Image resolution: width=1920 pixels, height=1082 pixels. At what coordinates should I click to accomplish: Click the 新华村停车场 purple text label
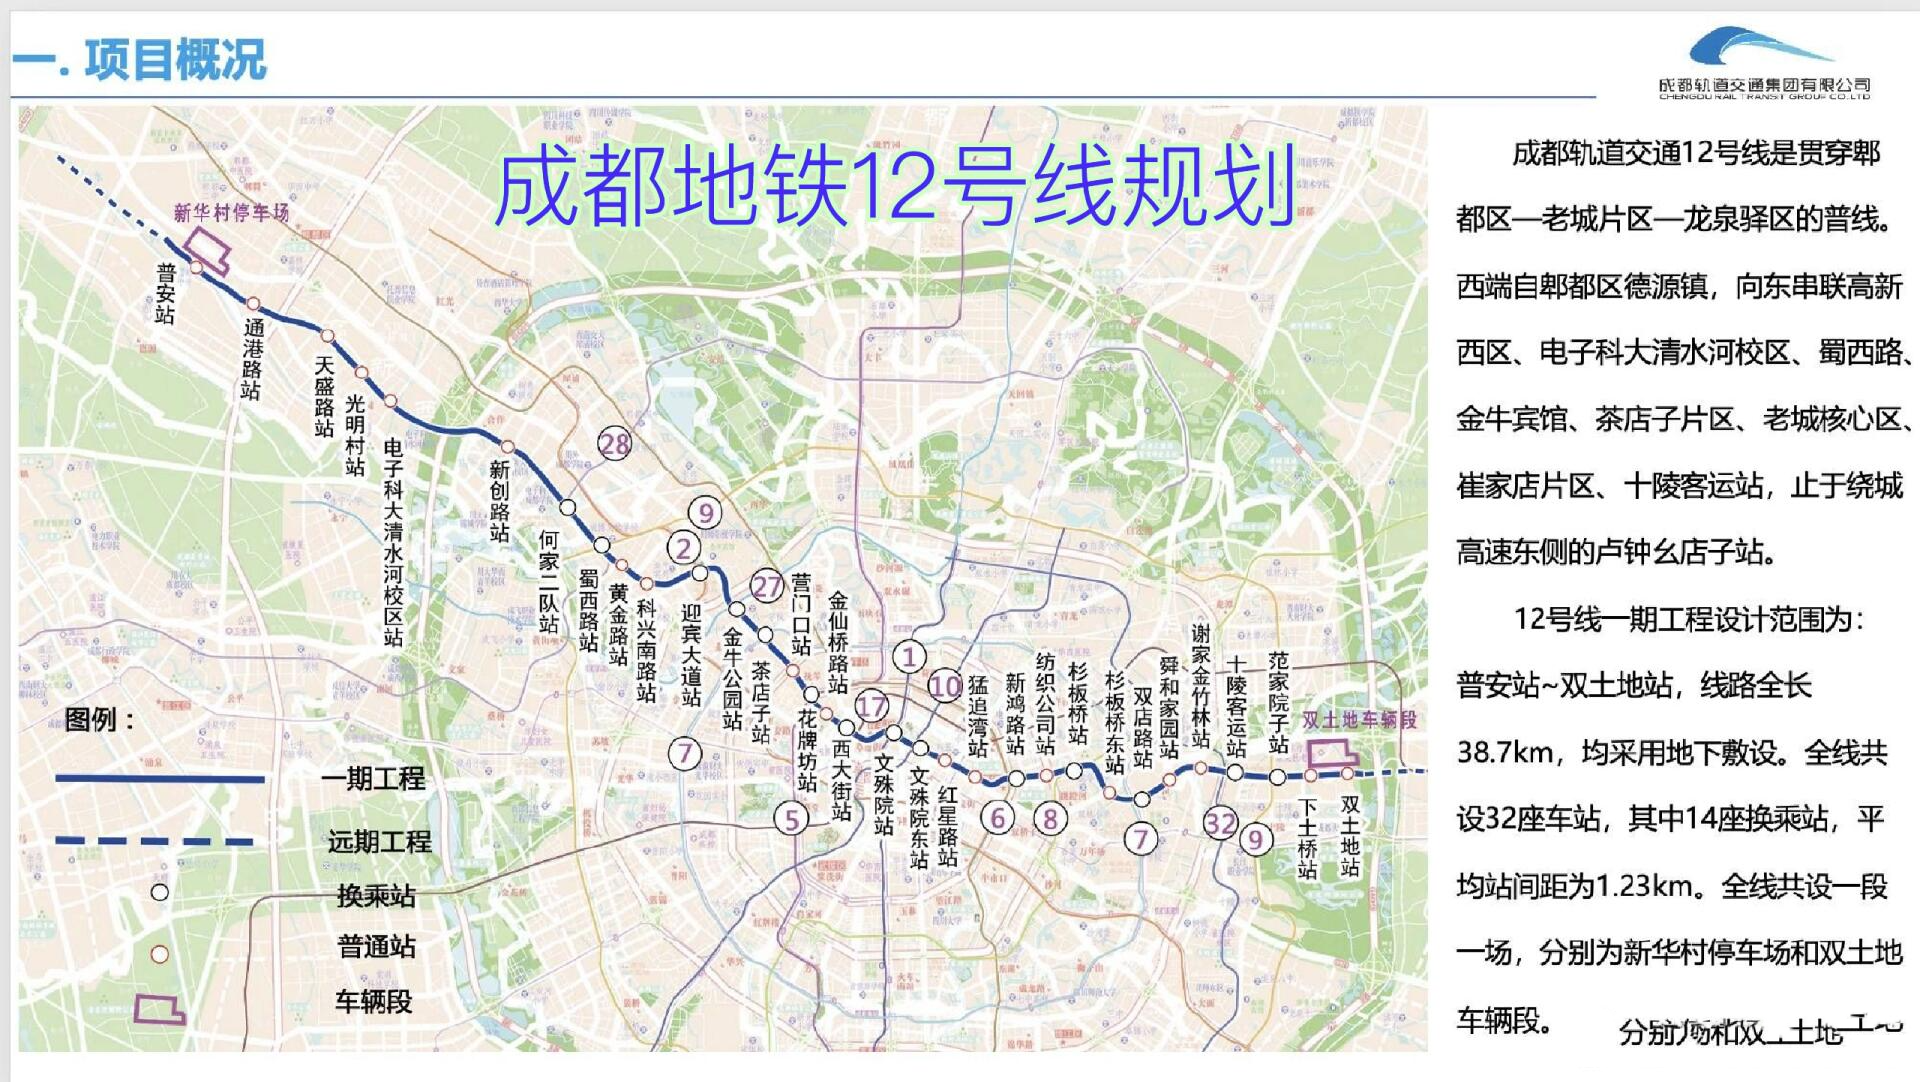[231, 212]
